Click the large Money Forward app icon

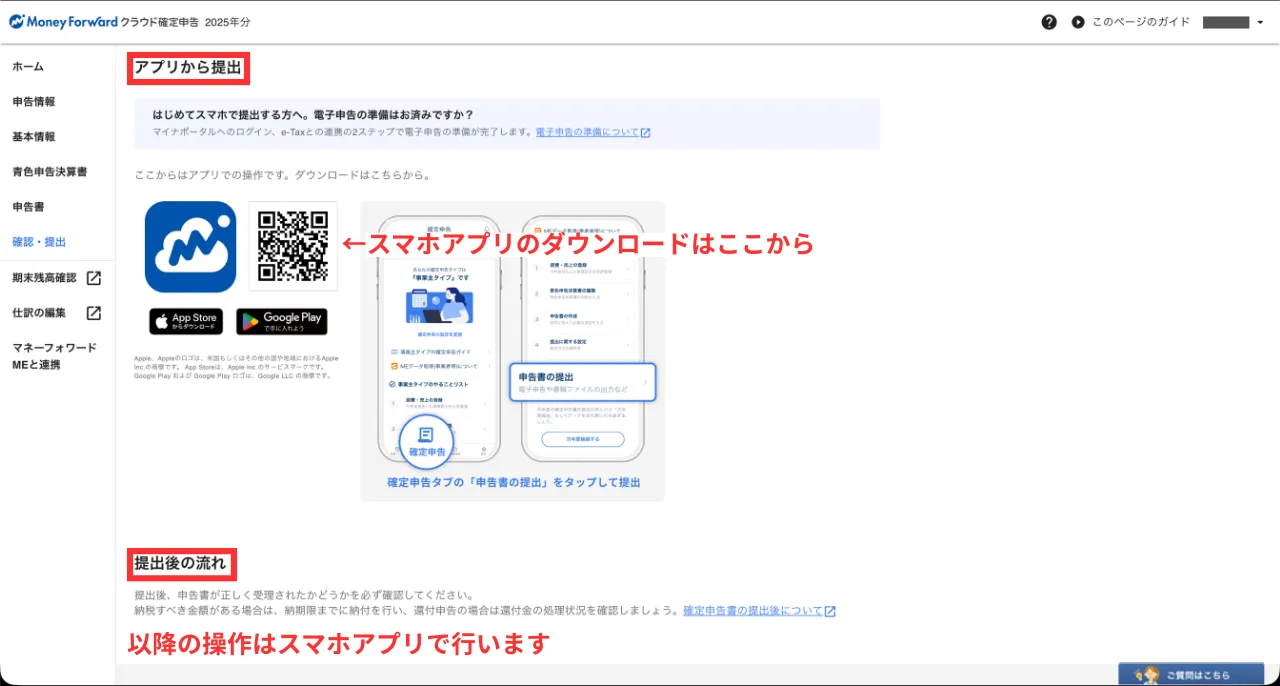190,246
